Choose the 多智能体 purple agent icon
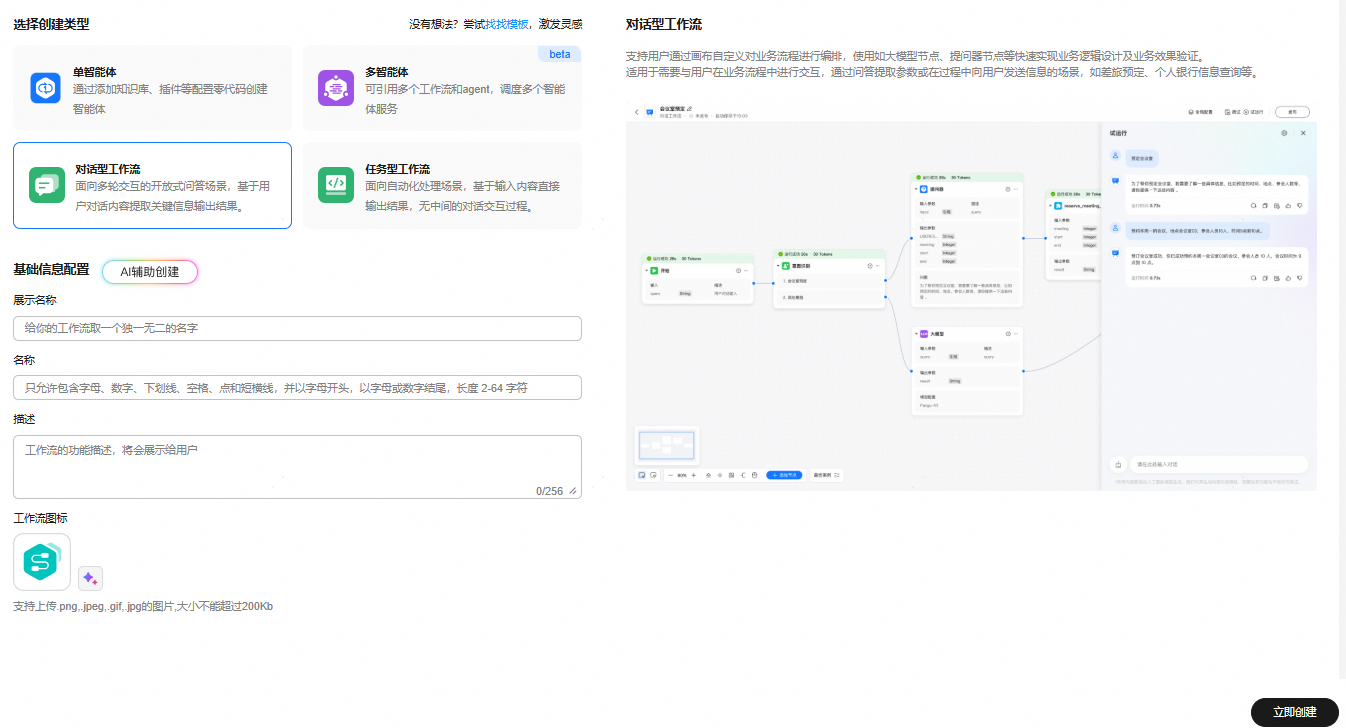This screenshot has height=728, width=1346. [334, 88]
